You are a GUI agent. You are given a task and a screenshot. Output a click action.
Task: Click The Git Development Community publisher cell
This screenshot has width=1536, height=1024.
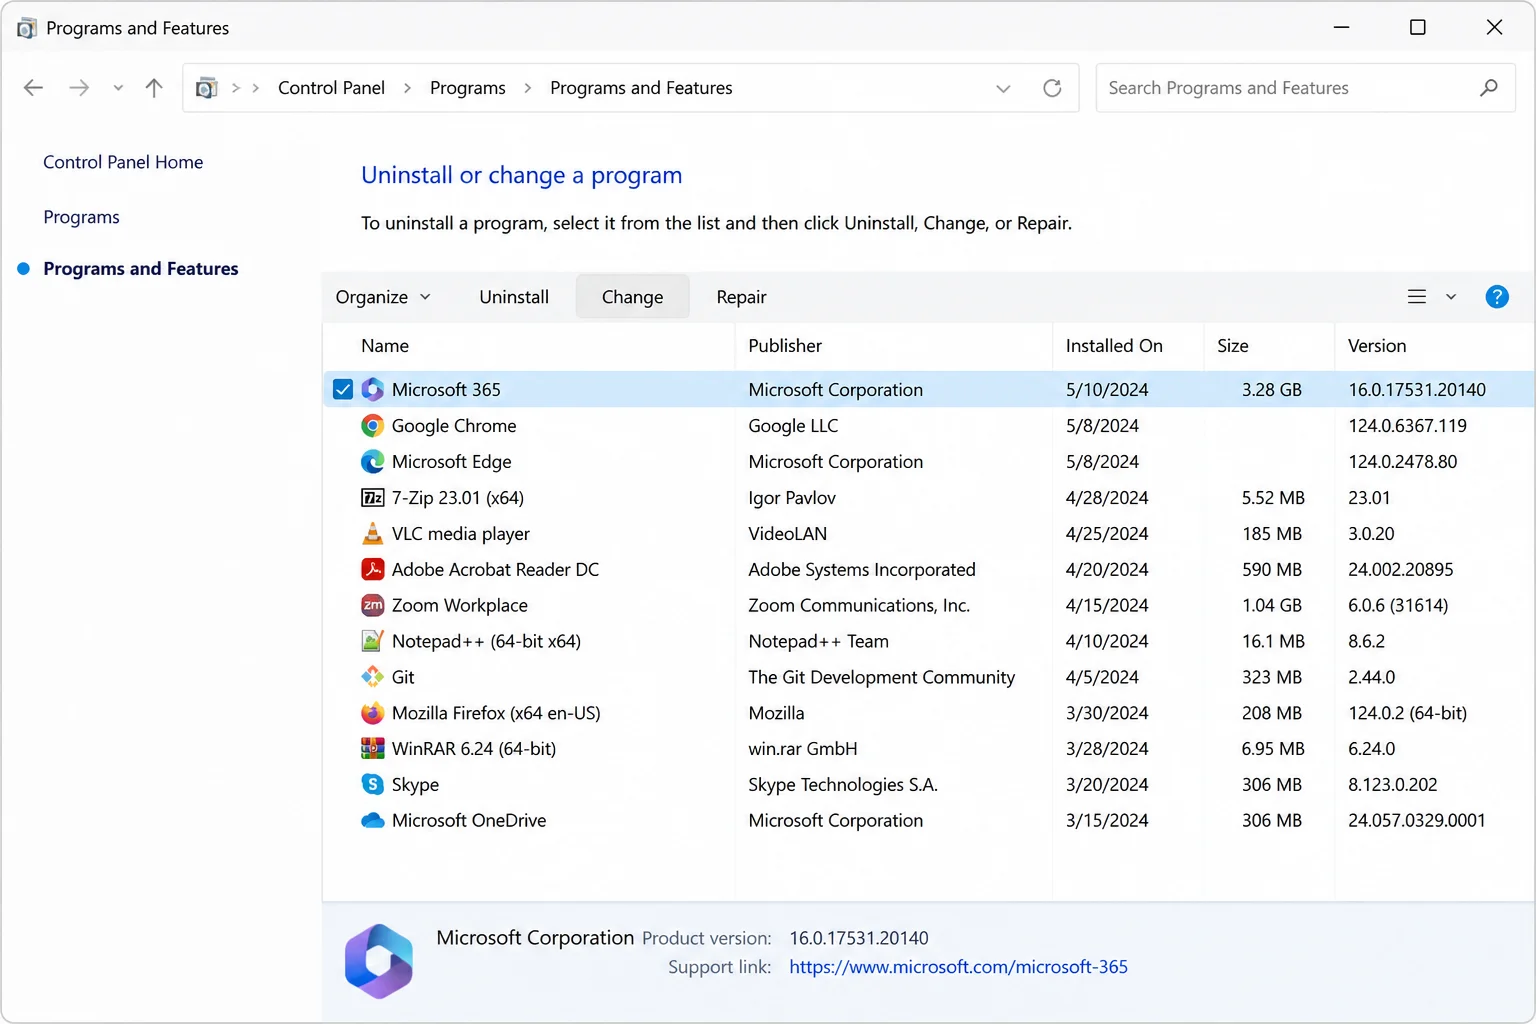click(x=882, y=677)
